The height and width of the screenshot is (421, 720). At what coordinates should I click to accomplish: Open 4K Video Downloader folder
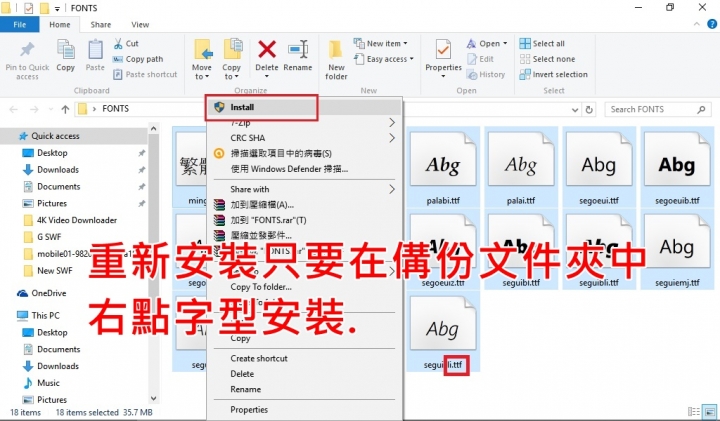[x=77, y=220]
